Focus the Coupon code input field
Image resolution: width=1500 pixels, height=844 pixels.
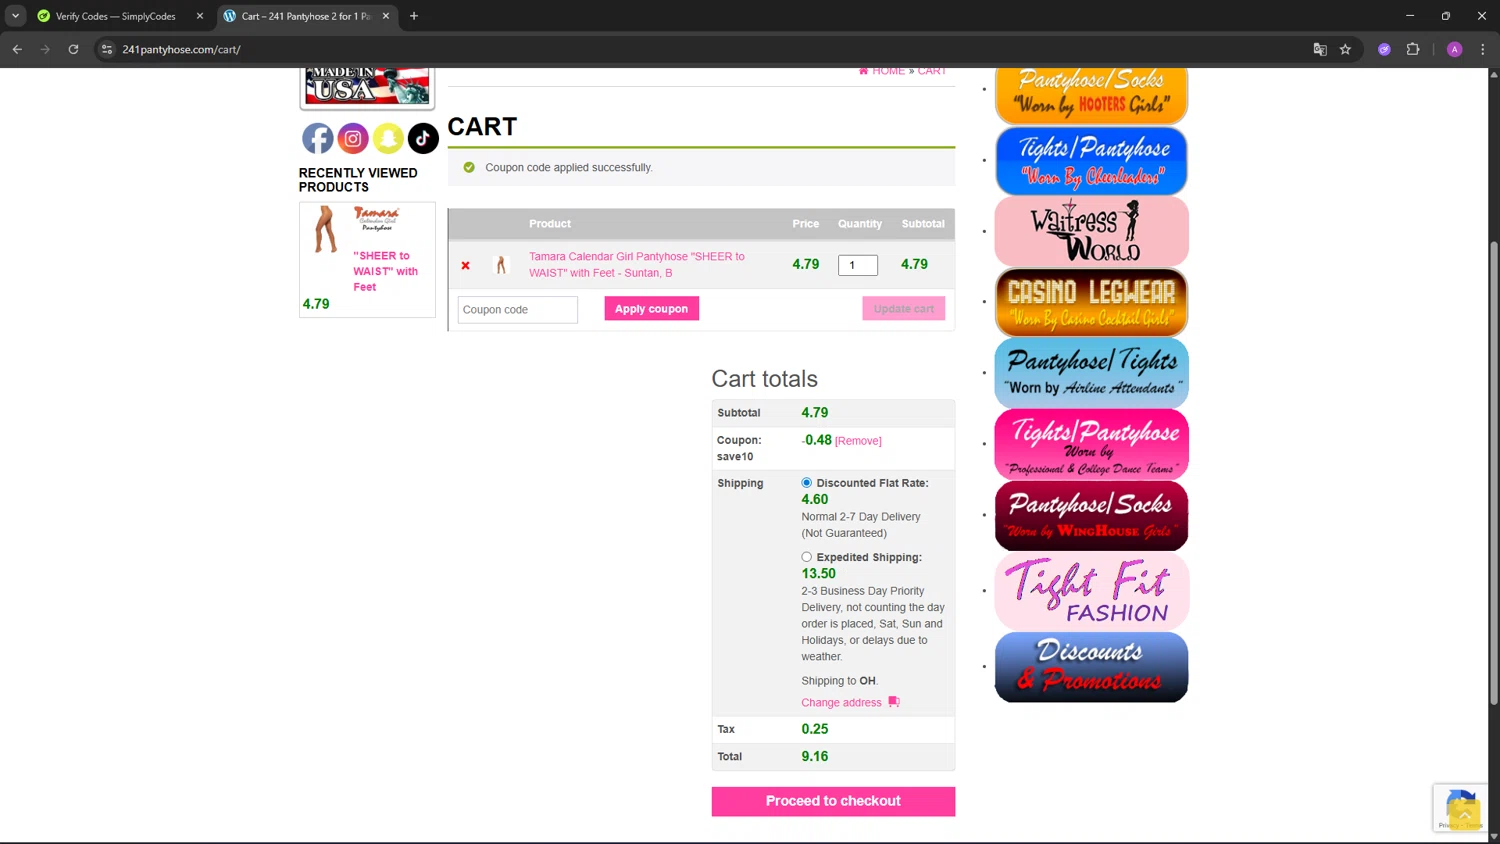tap(518, 310)
